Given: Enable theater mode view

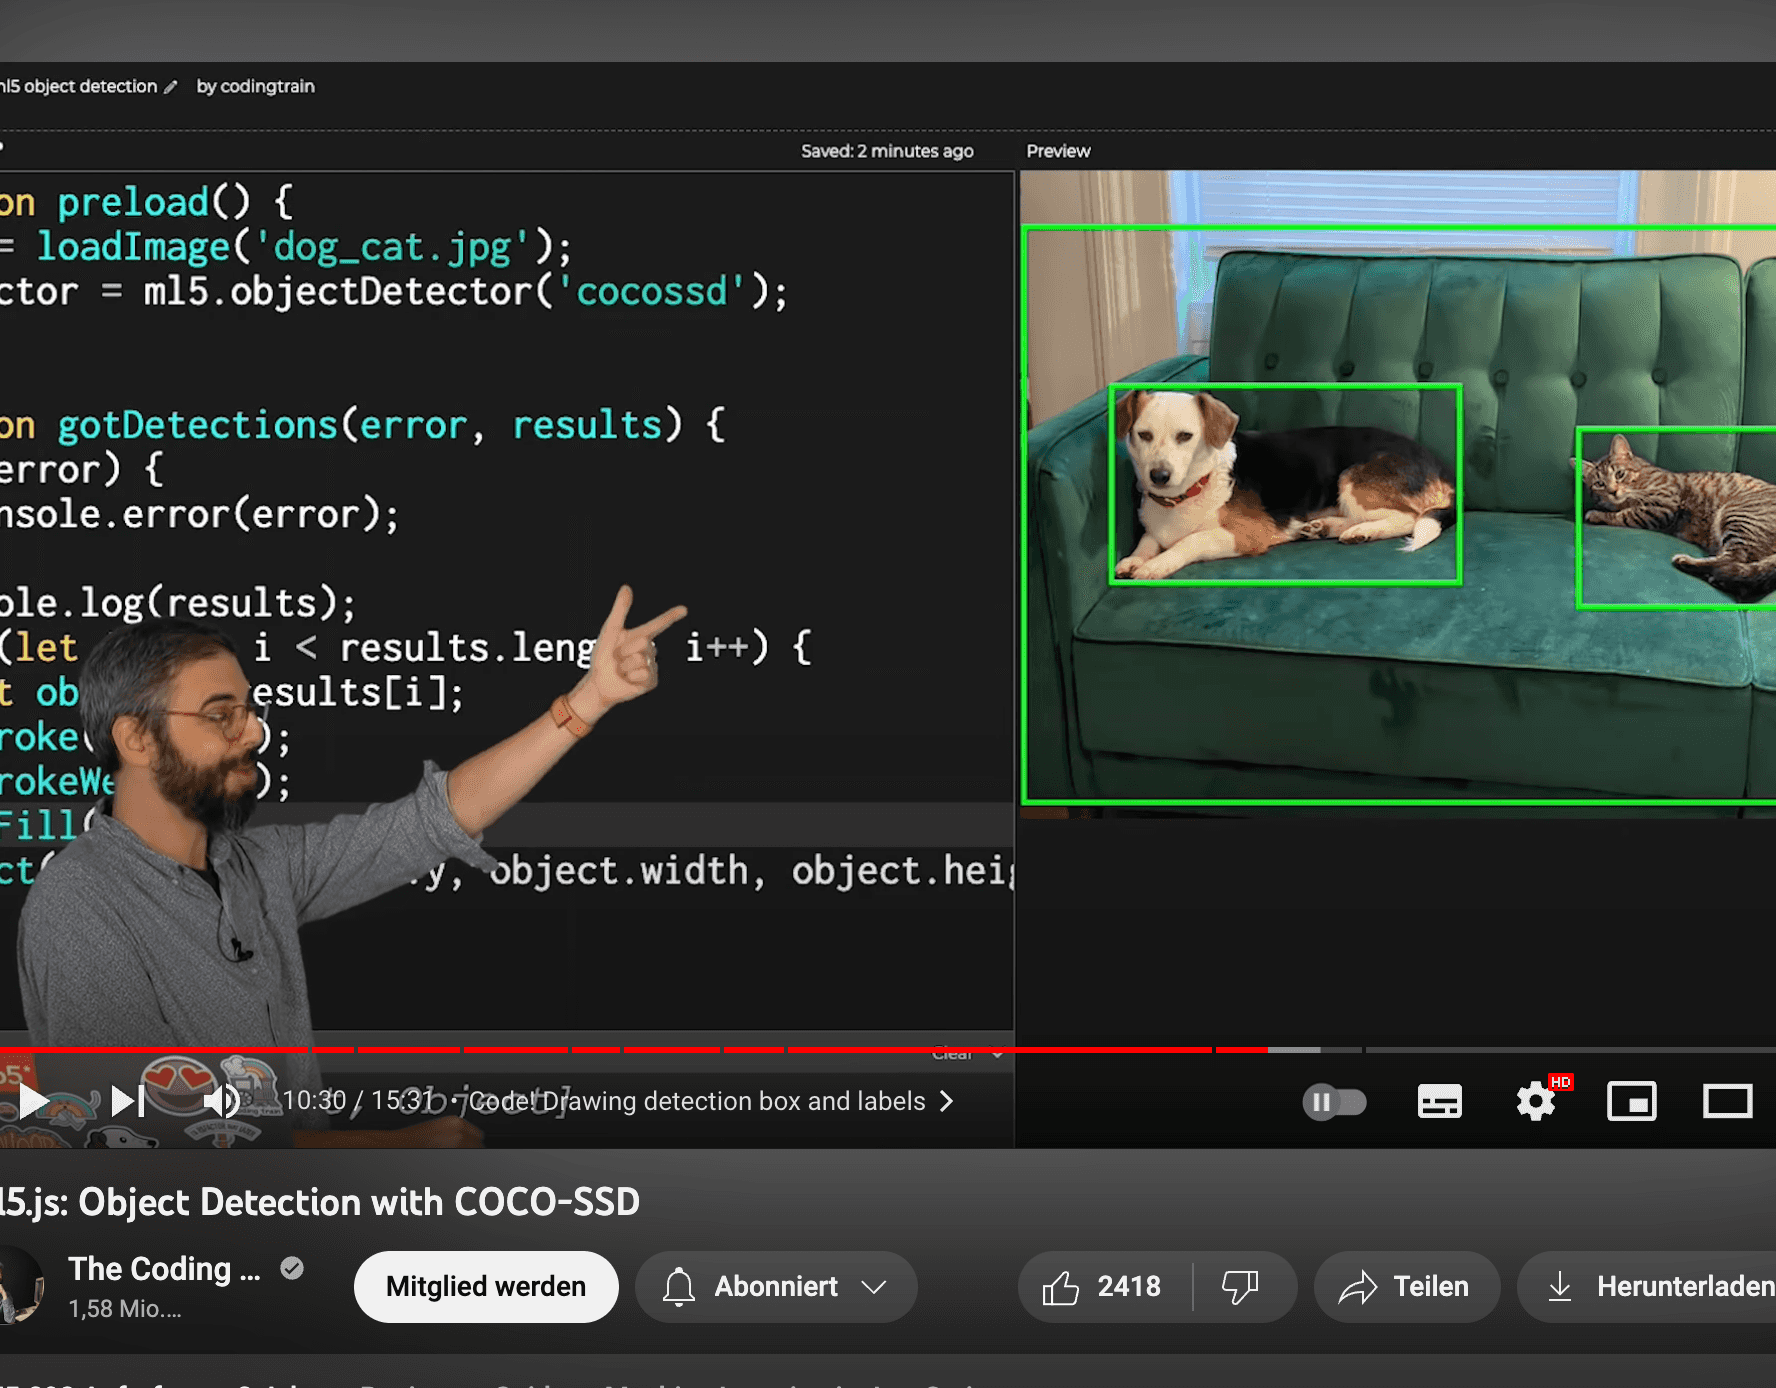Looking at the screenshot, I should click(1727, 1102).
